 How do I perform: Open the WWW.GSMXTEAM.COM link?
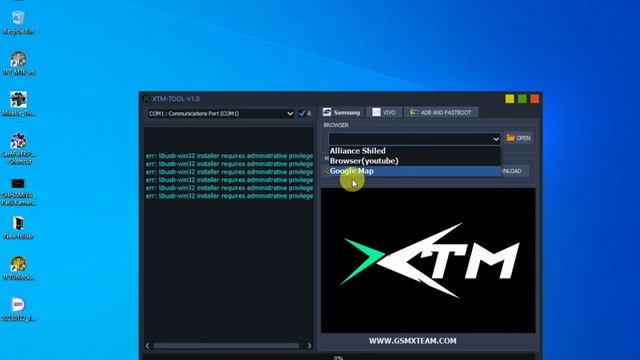(413, 341)
